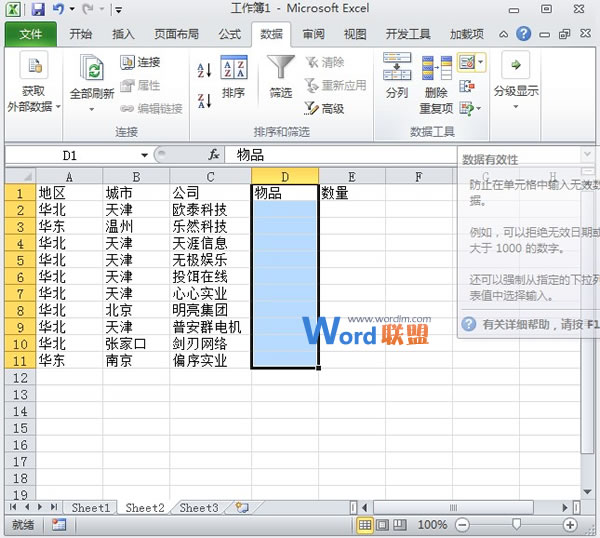Expand What-If Analysis dropdown arrow
600x538 pixels.
[x=479, y=109]
